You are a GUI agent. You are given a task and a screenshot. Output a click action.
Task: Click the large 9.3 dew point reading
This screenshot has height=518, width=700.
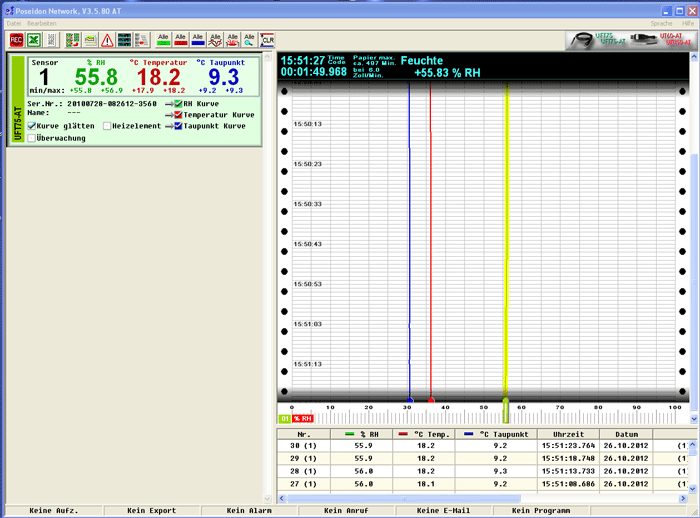tap(224, 77)
